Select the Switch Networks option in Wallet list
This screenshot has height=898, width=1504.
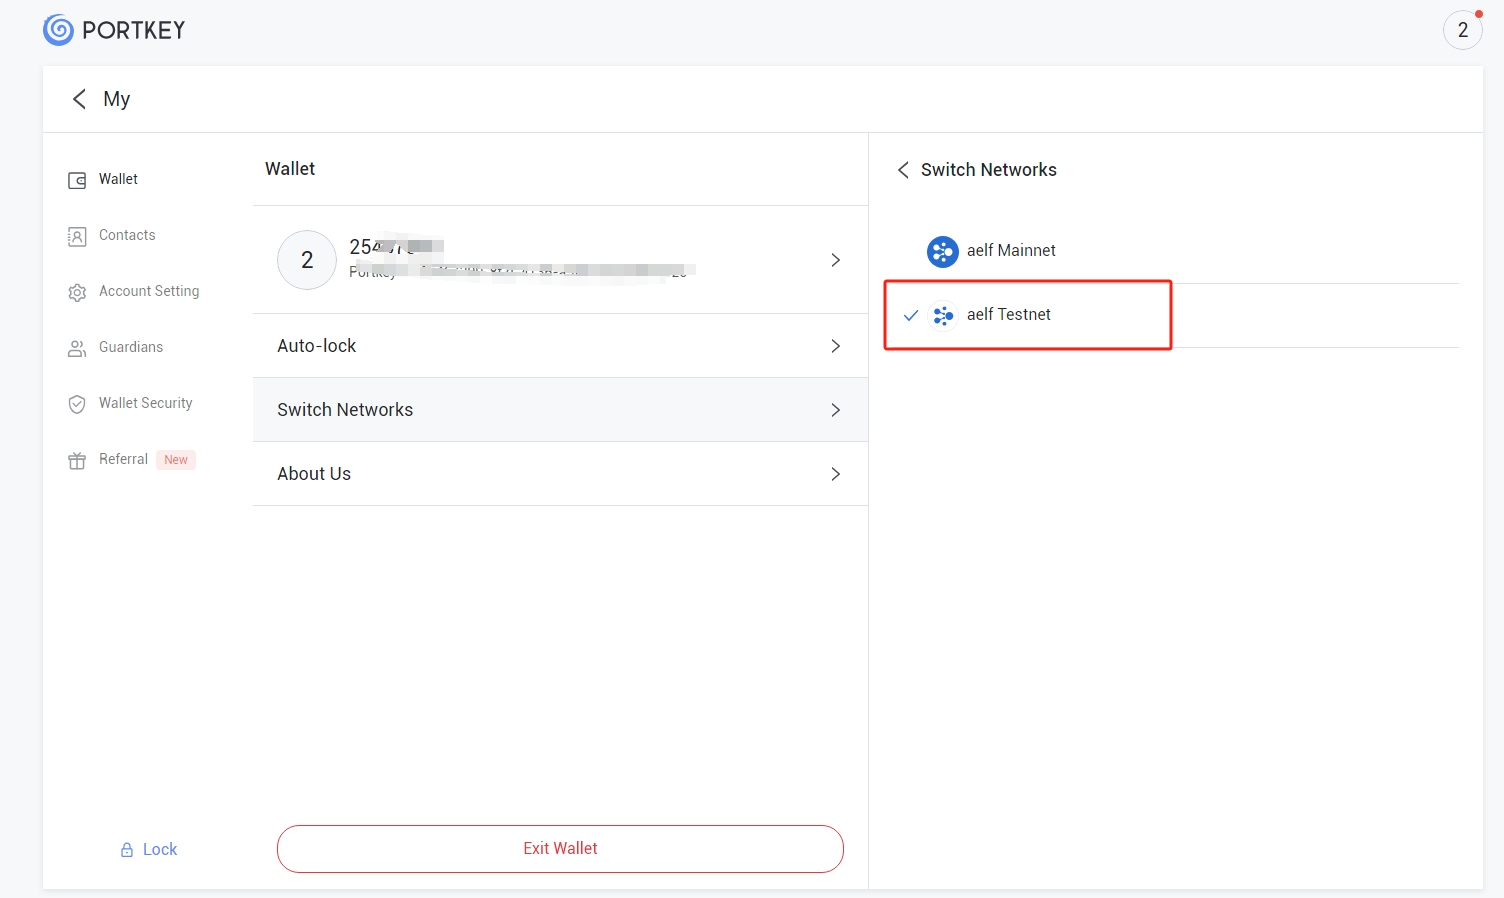560,410
